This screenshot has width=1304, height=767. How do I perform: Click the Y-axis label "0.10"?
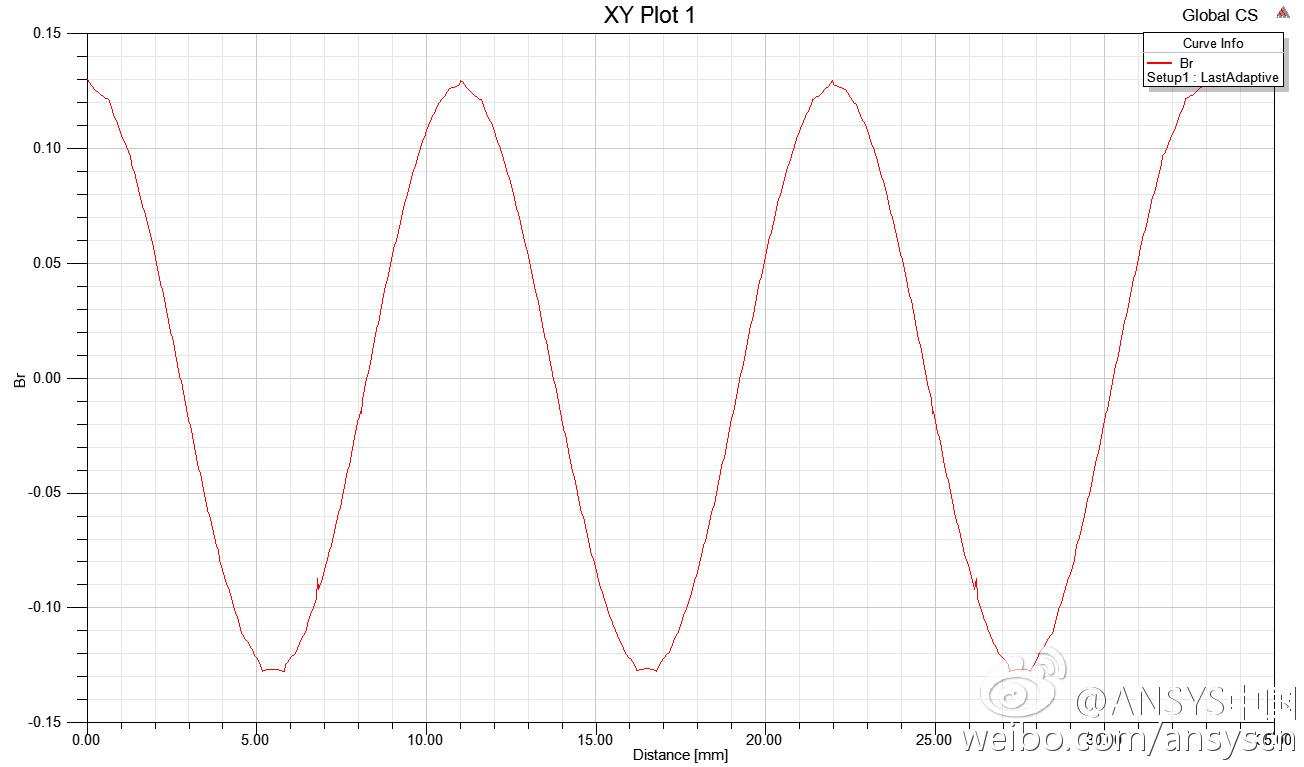pyautogui.click(x=47, y=148)
